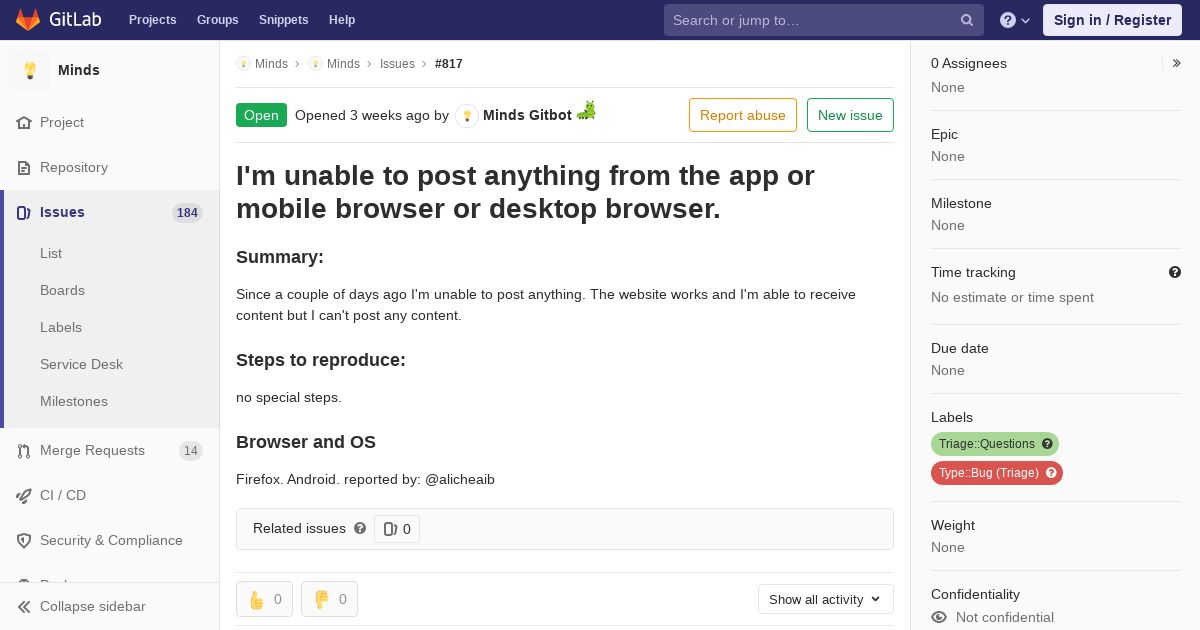
Task: Click the CI / CD rocket icon
Action: click(24, 495)
